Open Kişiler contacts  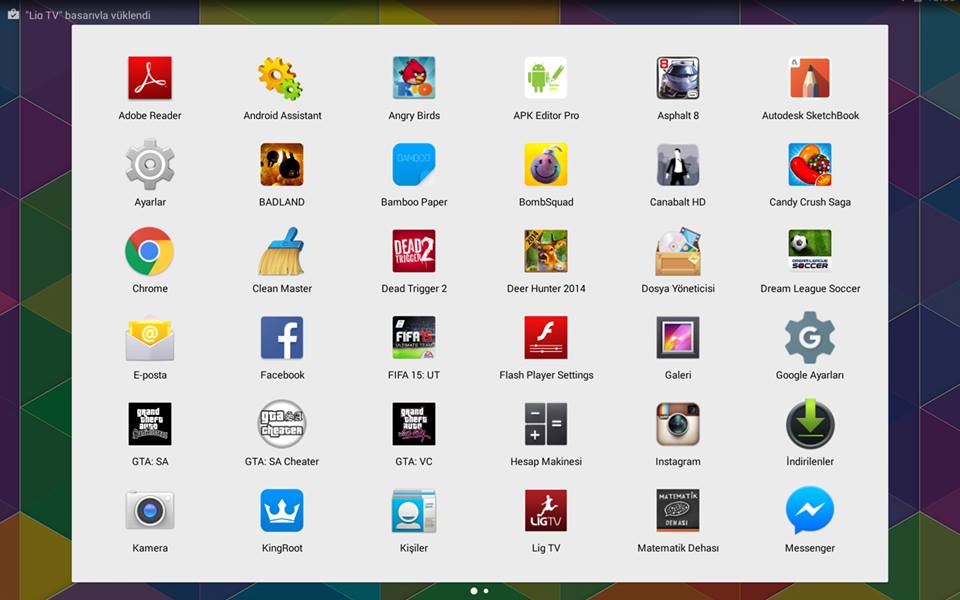(414, 511)
